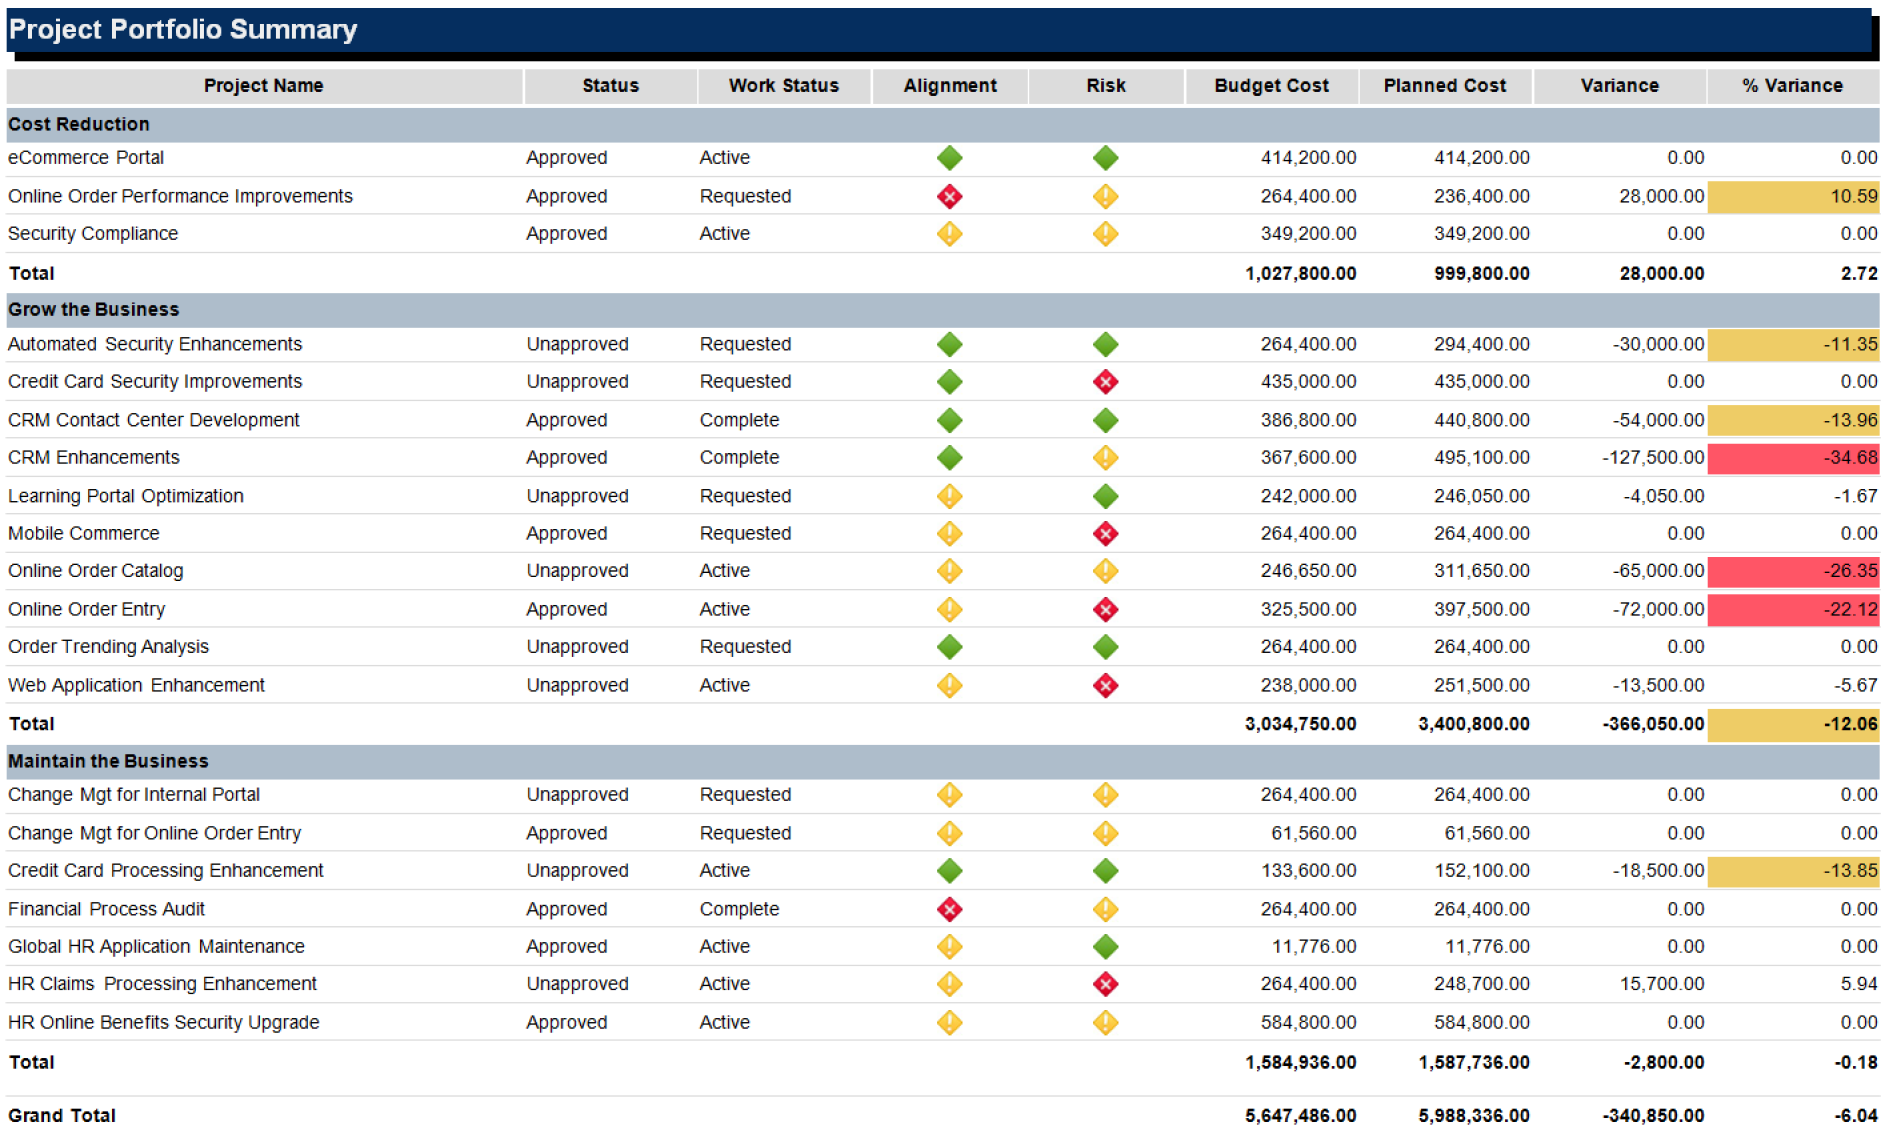The height and width of the screenshot is (1134, 1885).
Task: Click the Grand Total row label
Action: pos(62,1116)
